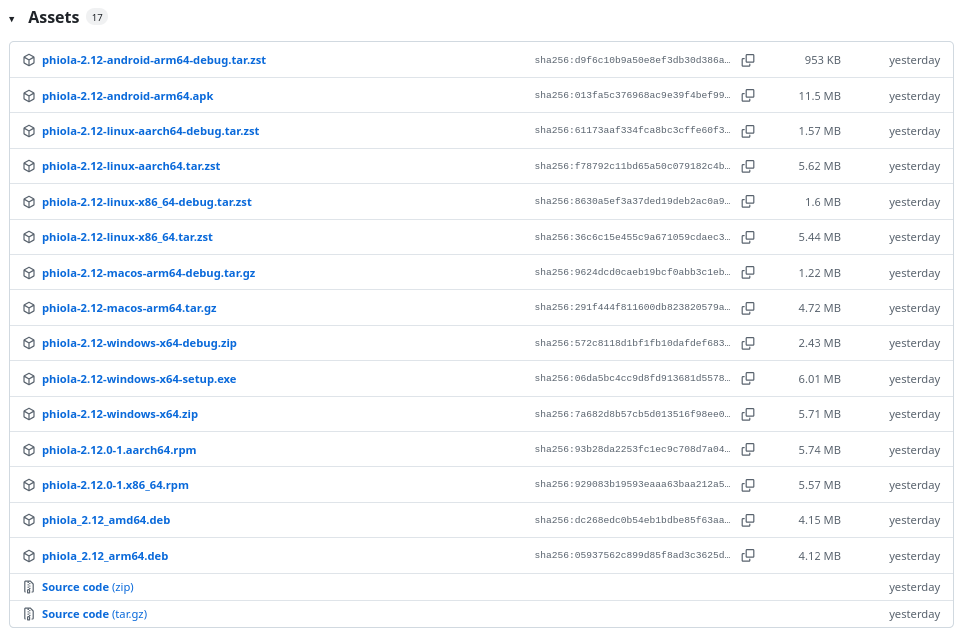Click the 11.5 MB size value
This screenshot has width=960, height=635.
tap(819, 96)
